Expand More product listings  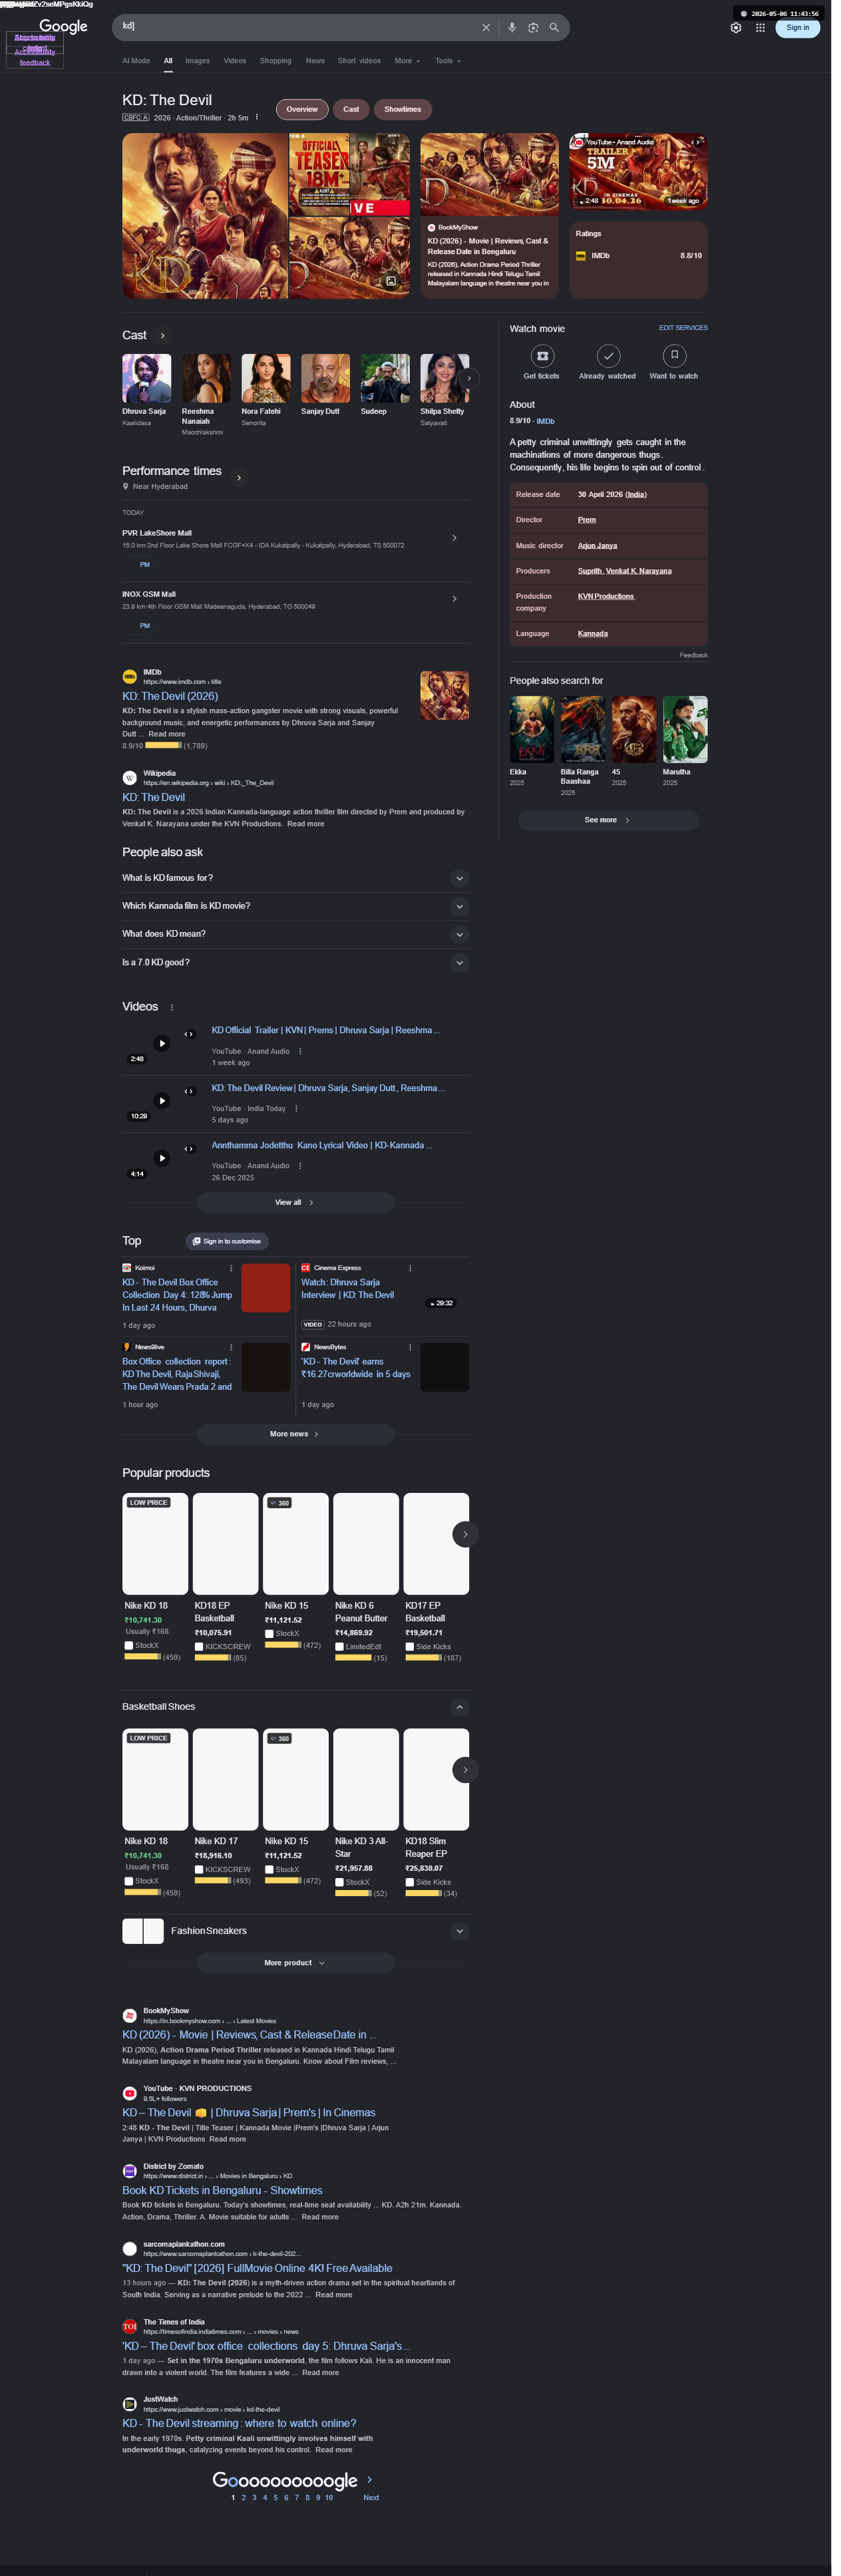tap(295, 1963)
